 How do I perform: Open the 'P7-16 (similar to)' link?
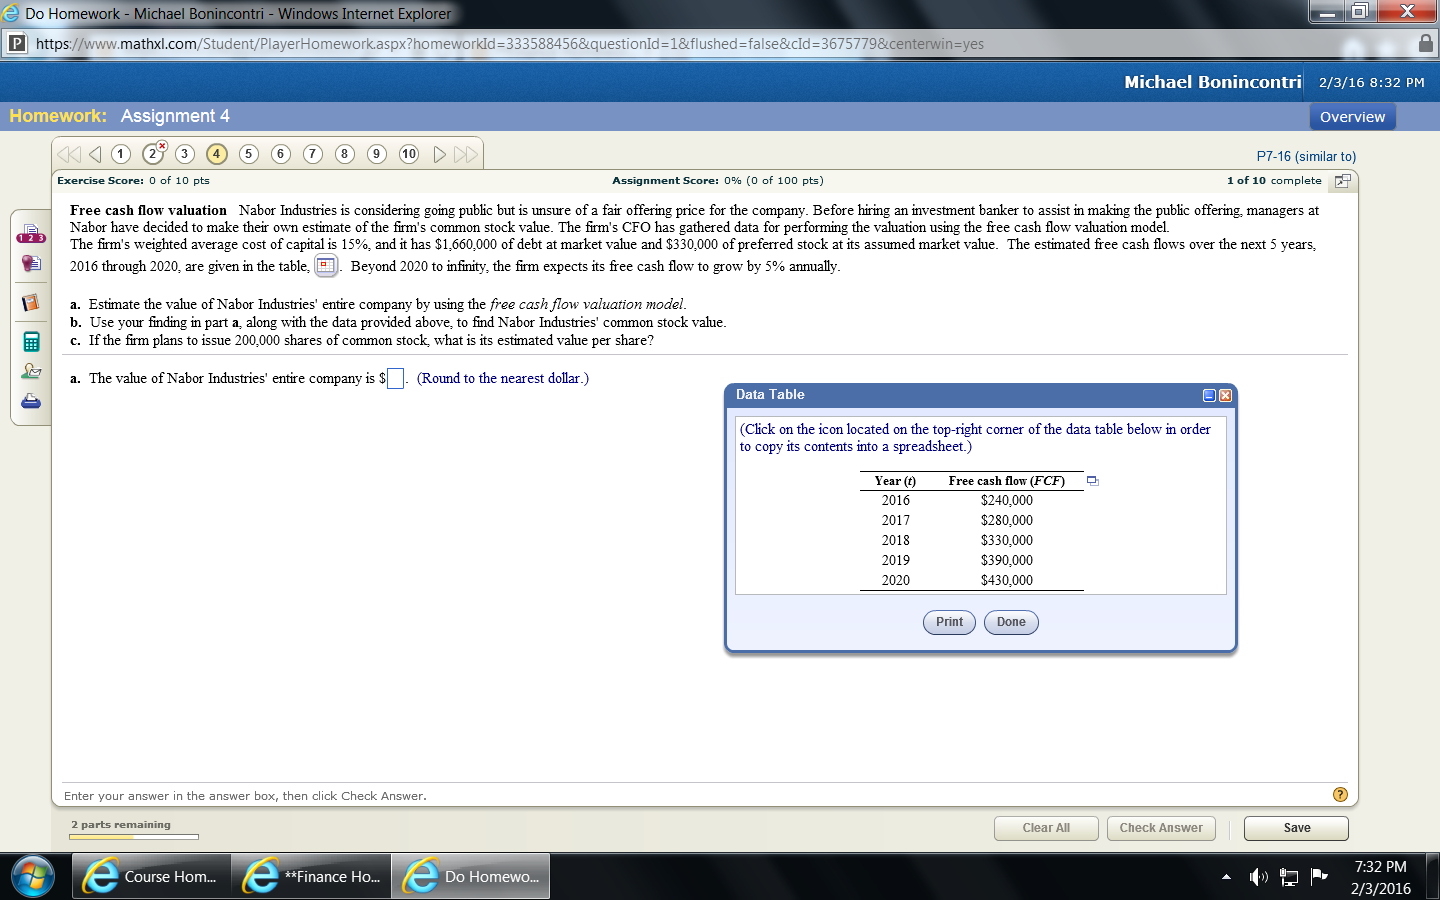(1304, 156)
